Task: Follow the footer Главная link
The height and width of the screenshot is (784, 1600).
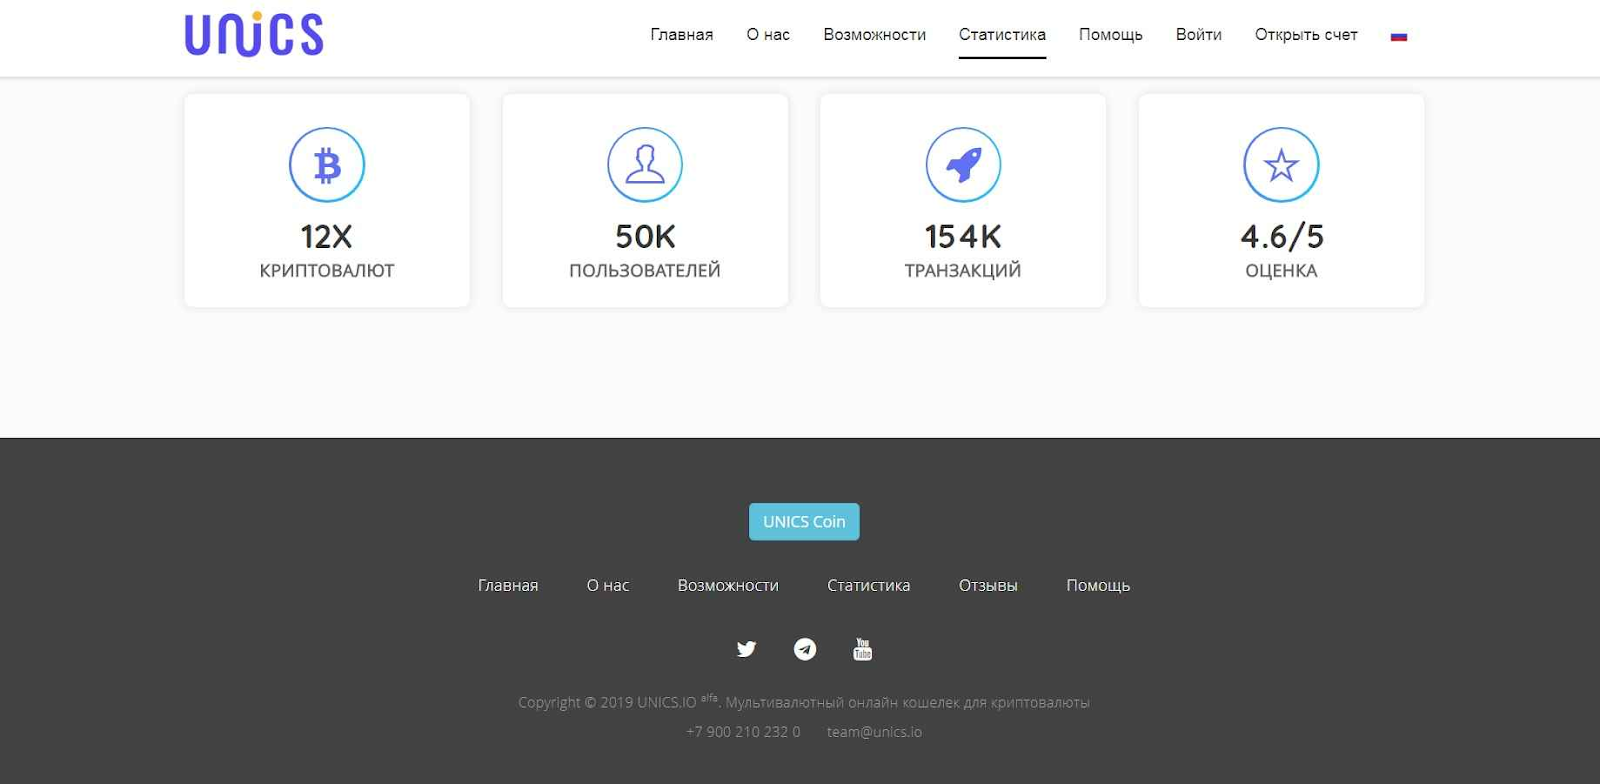Action: 508,586
